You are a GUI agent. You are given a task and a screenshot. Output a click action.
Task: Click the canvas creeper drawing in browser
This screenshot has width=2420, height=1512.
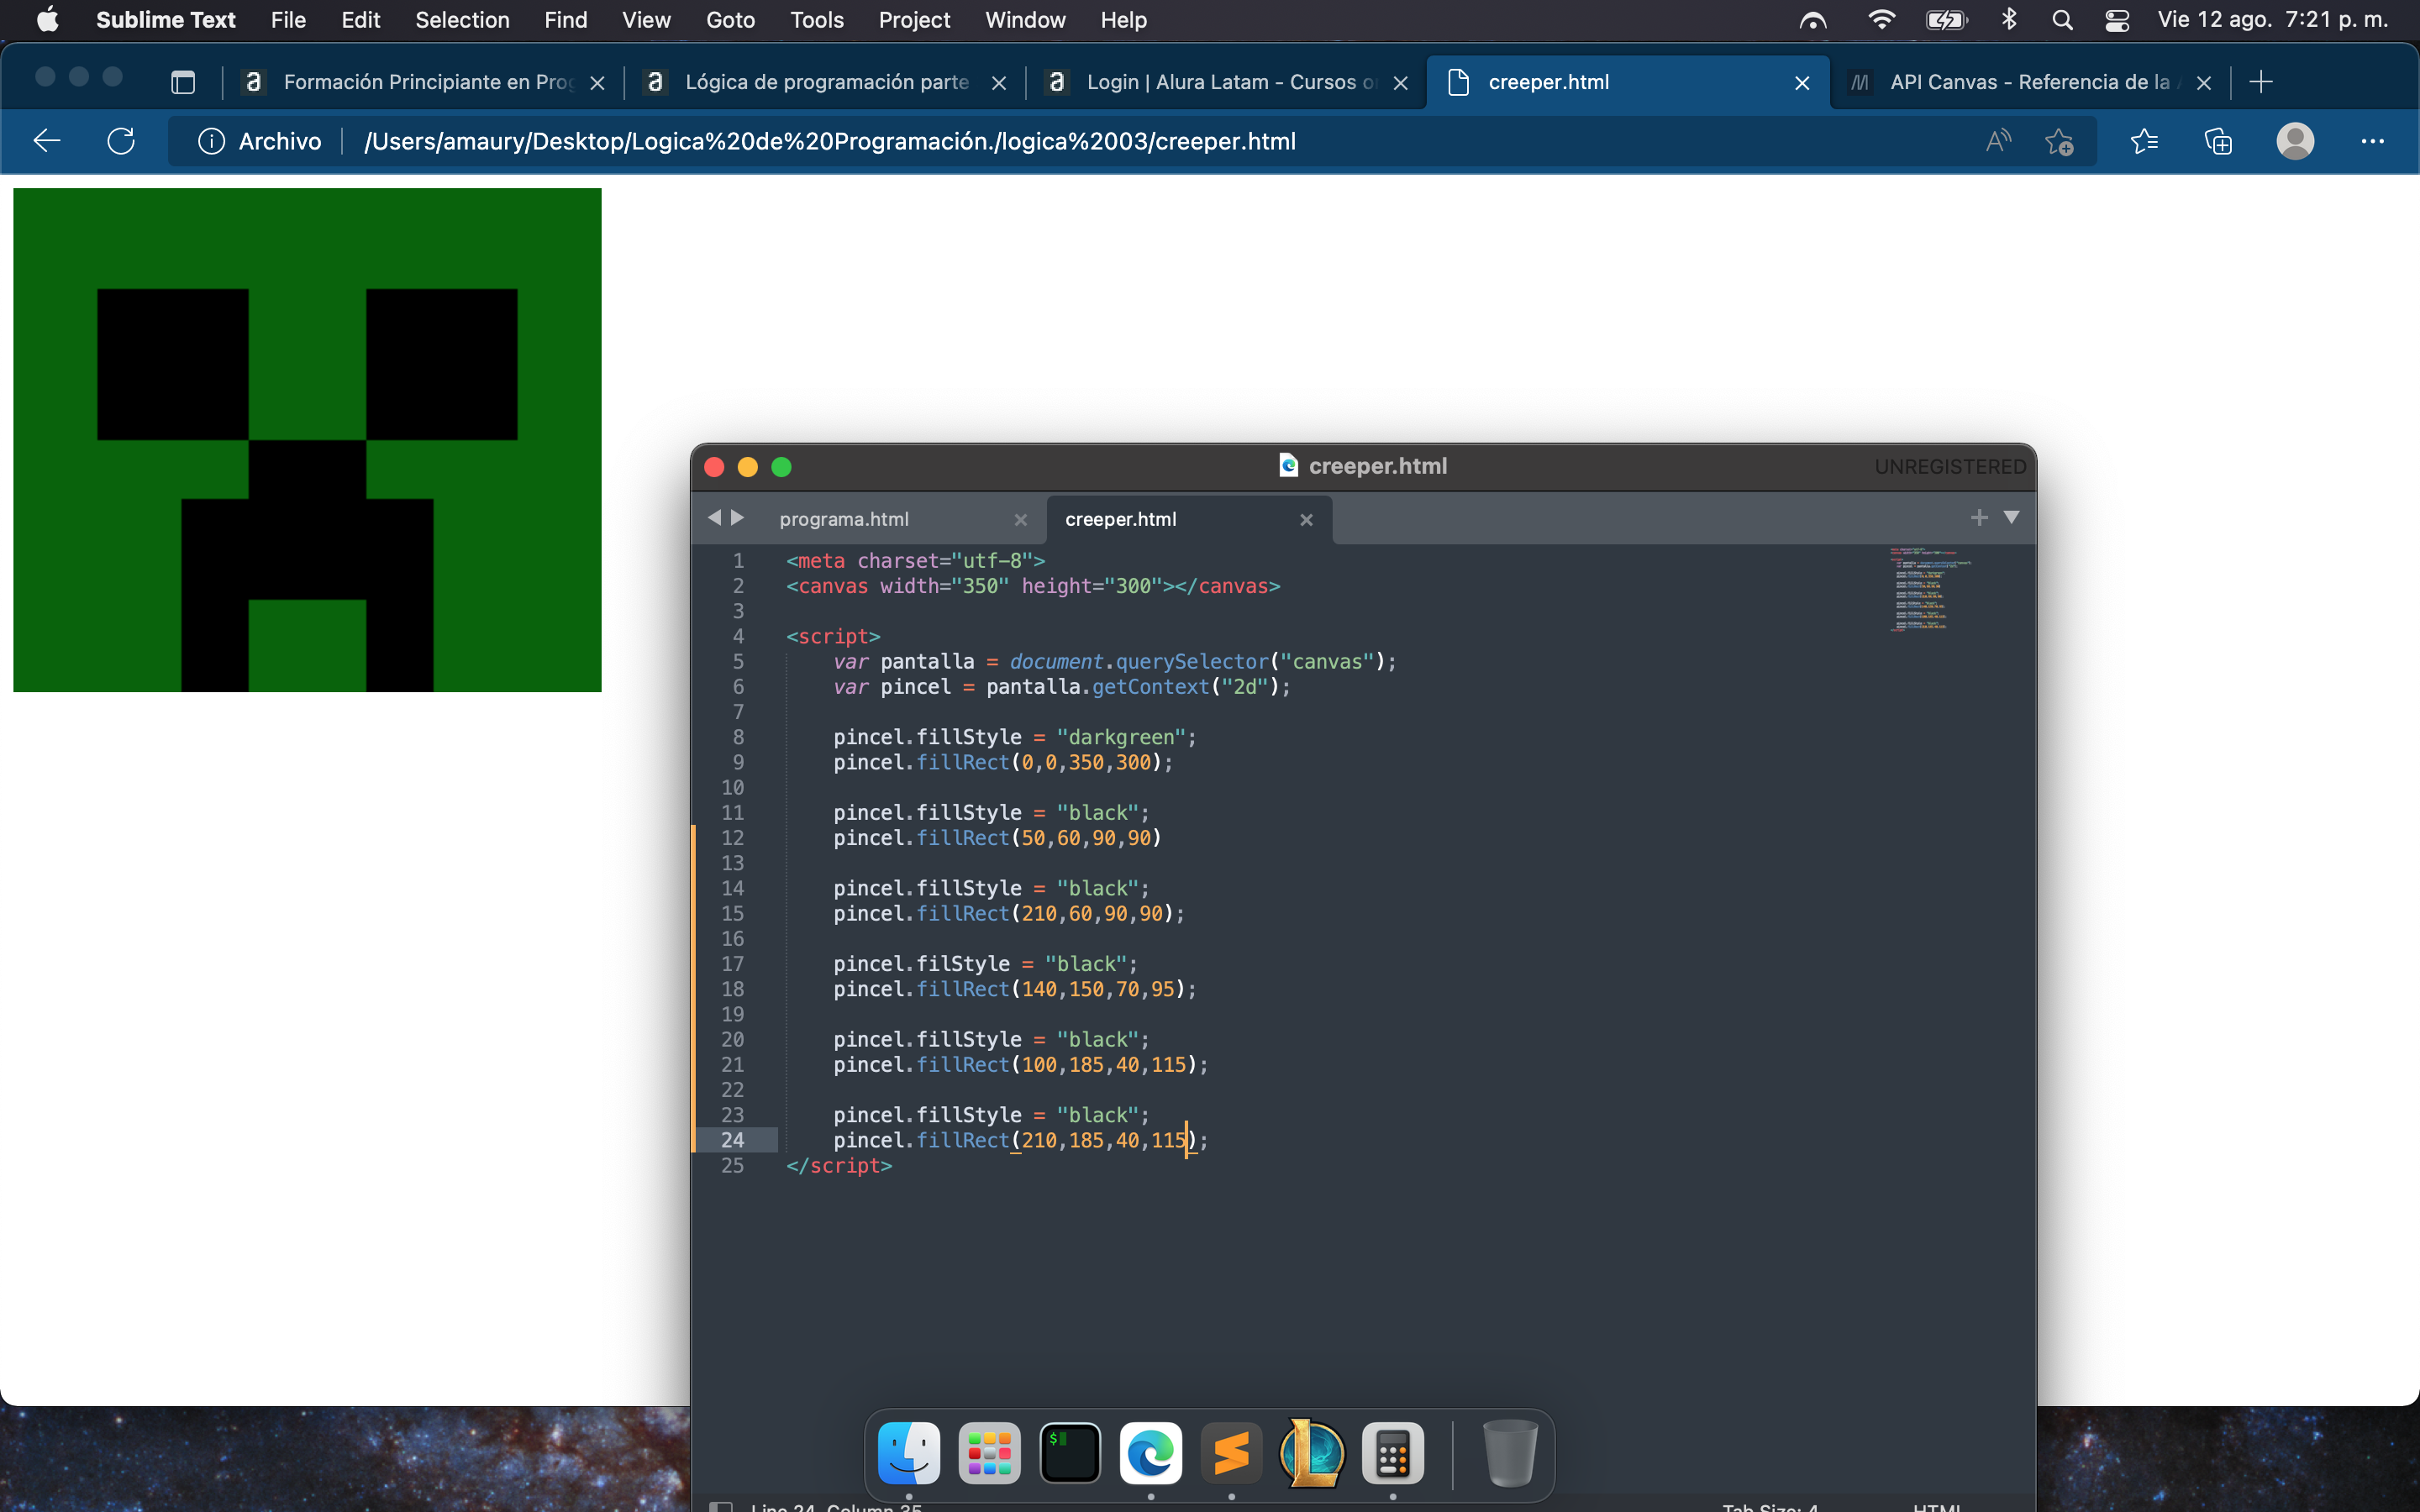[307, 440]
